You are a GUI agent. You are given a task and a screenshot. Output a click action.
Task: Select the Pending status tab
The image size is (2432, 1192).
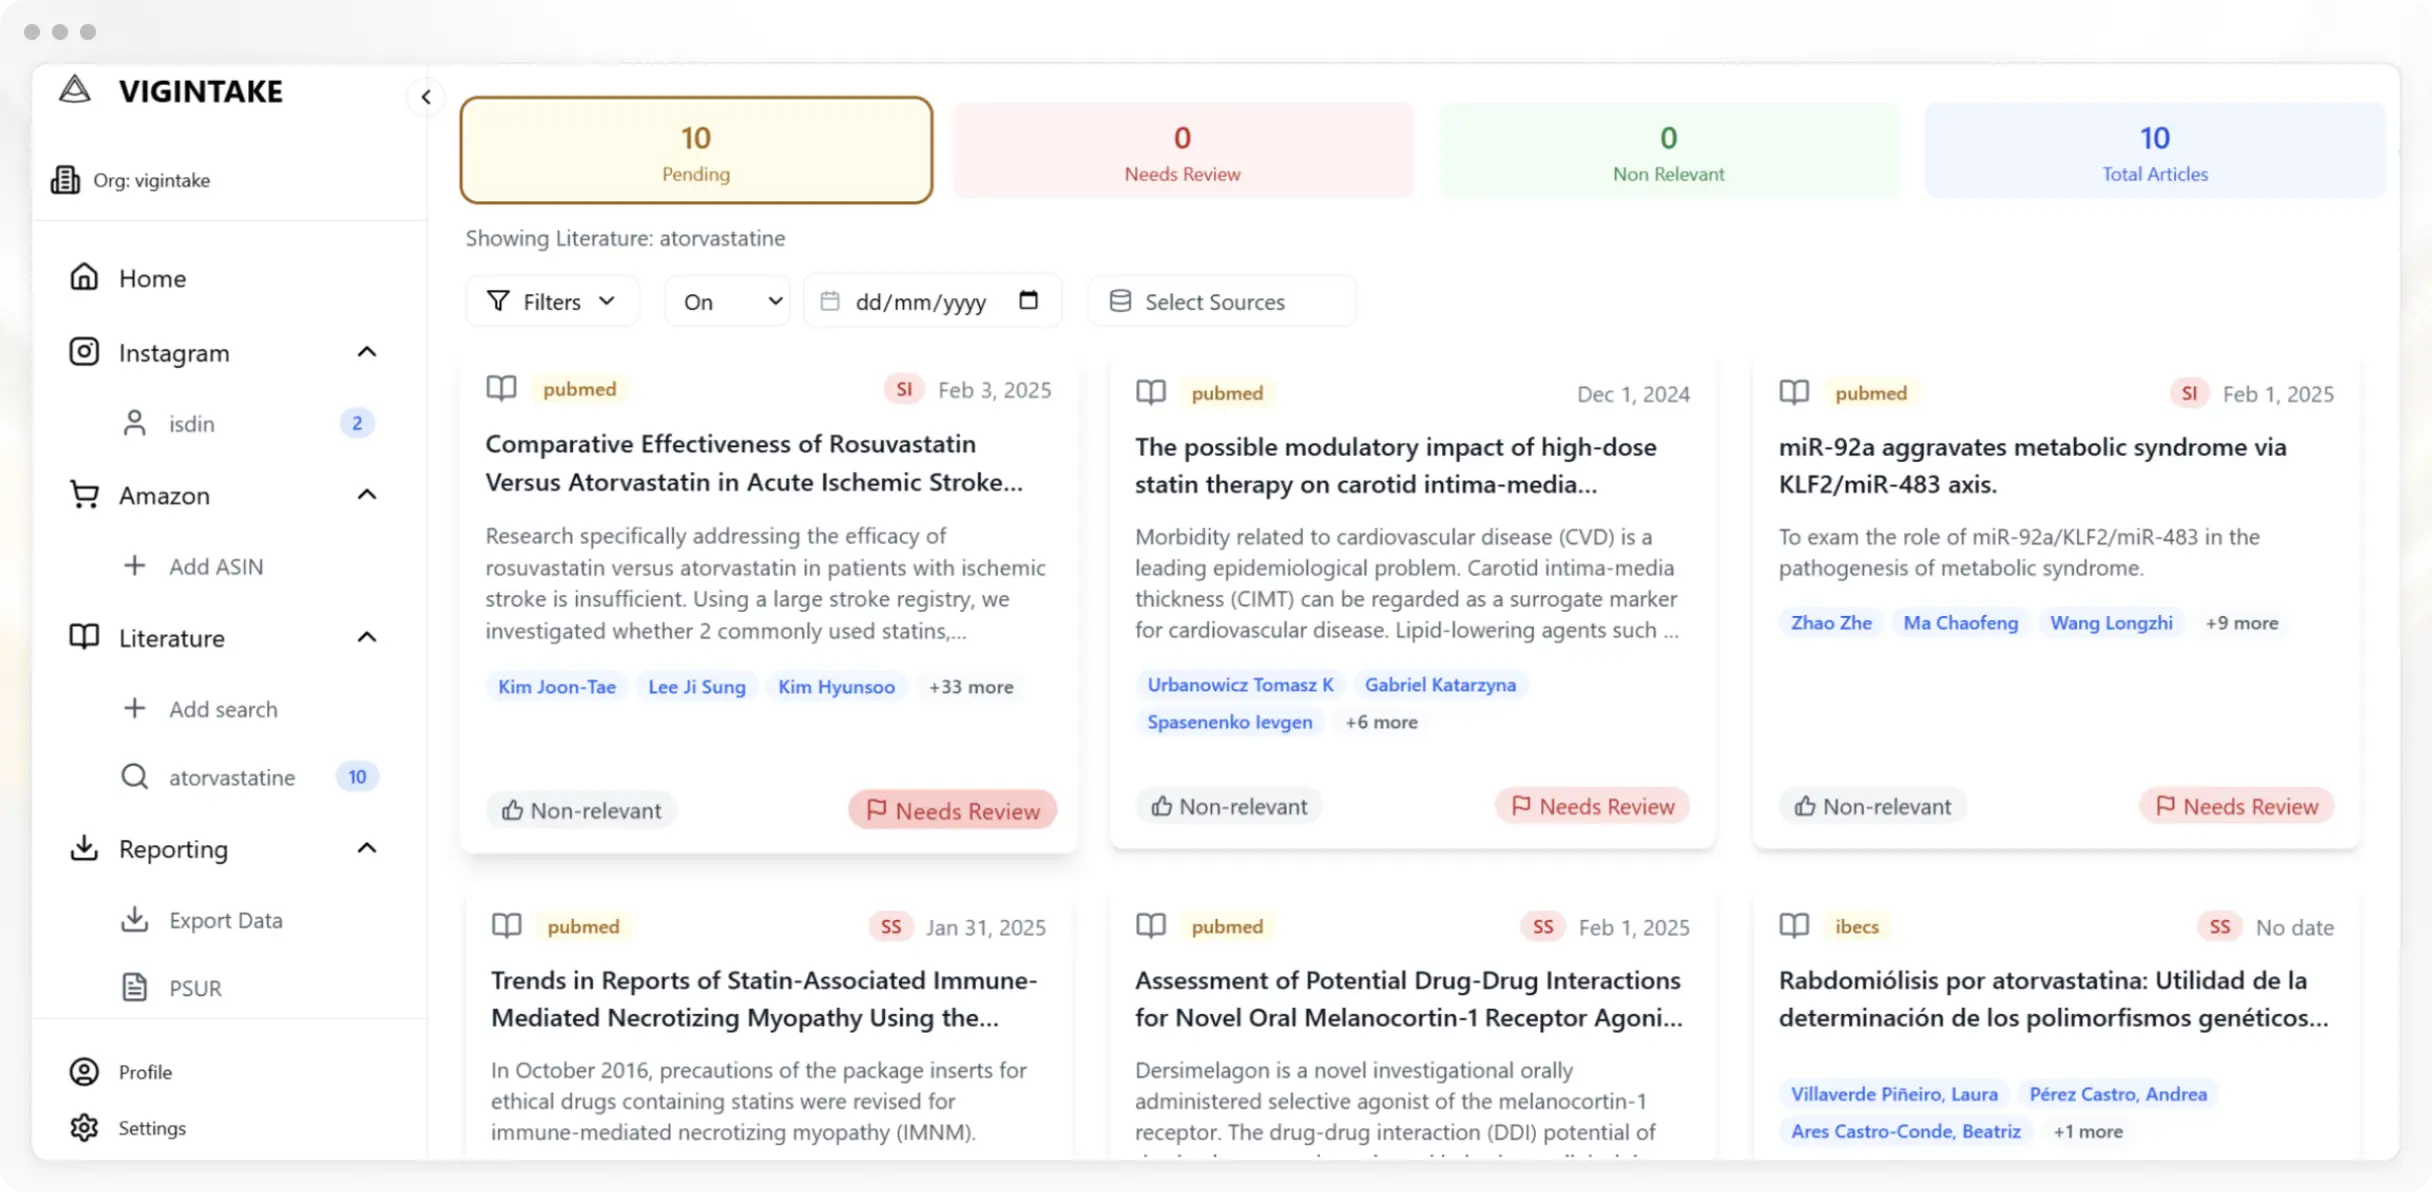tap(696, 150)
